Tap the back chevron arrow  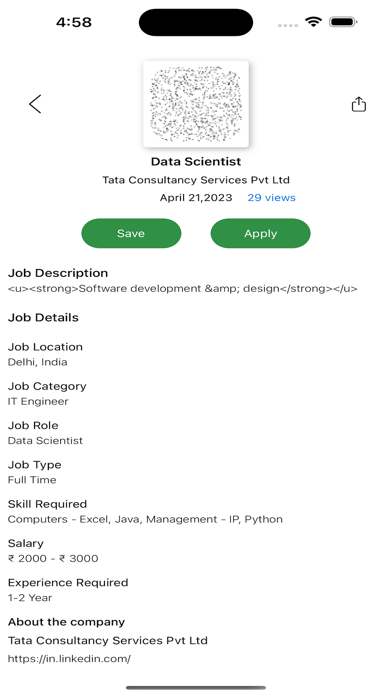[35, 104]
